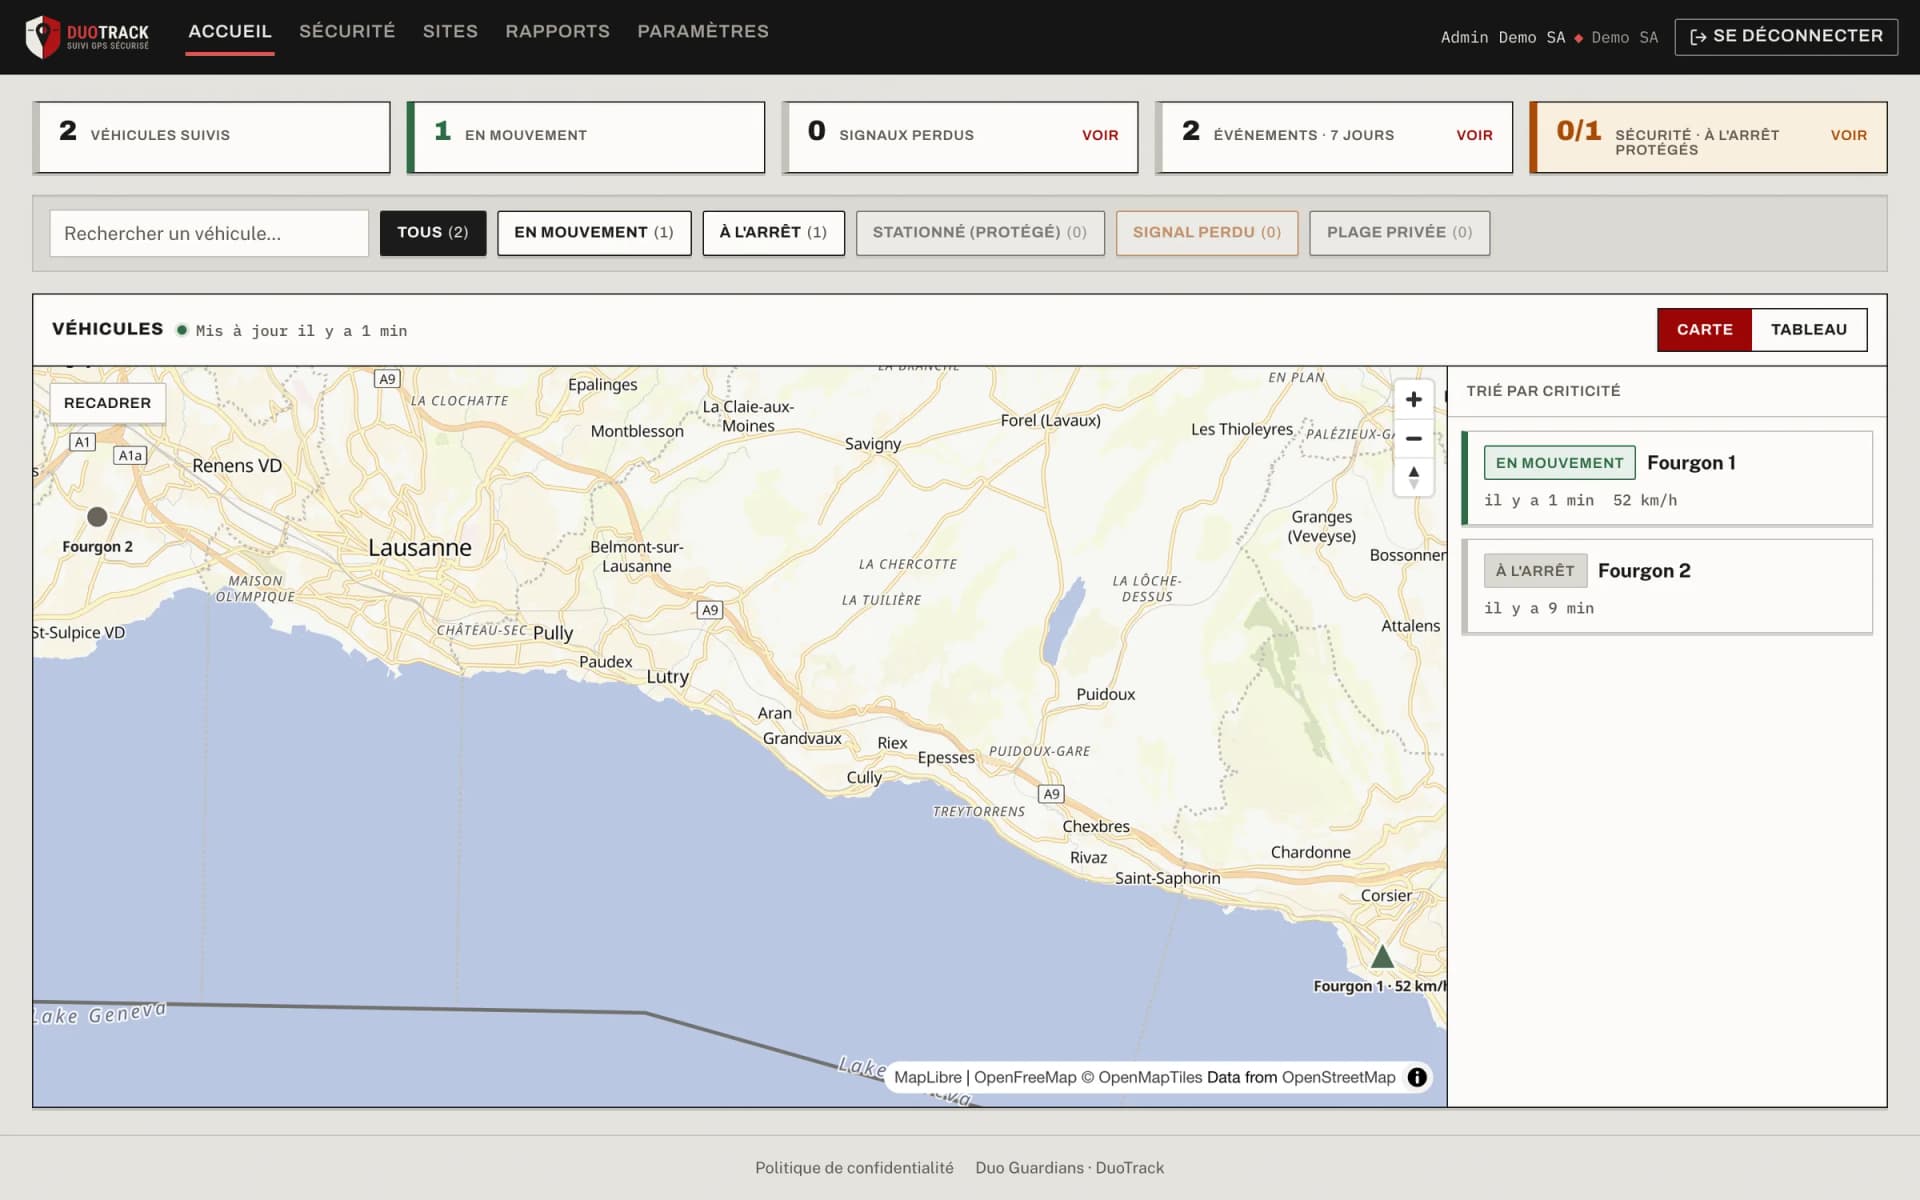Image resolution: width=1920 pixels, height=1200 pixels.
Task: Filter vehicles by En mouvement (1)
Action: (x=594, y=233)
